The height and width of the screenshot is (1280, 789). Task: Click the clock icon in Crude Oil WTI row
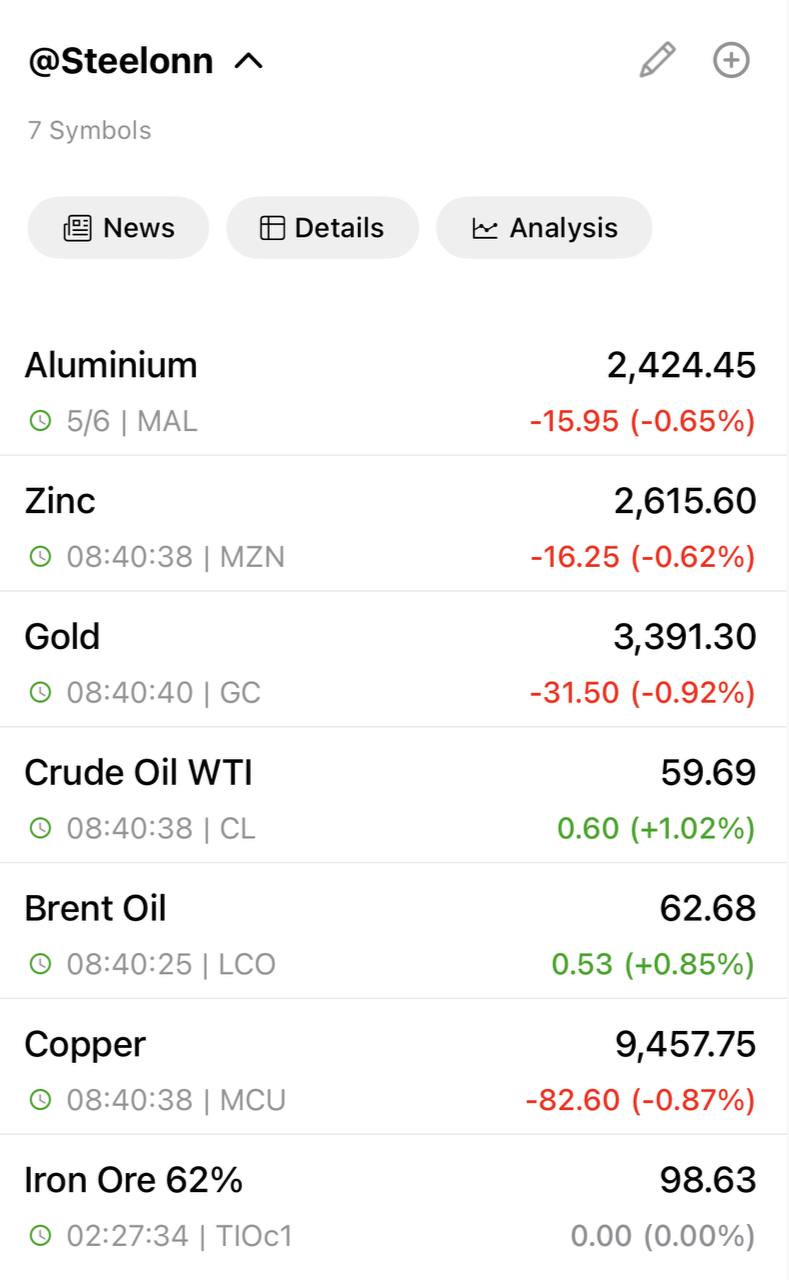(x=40, y=828)
